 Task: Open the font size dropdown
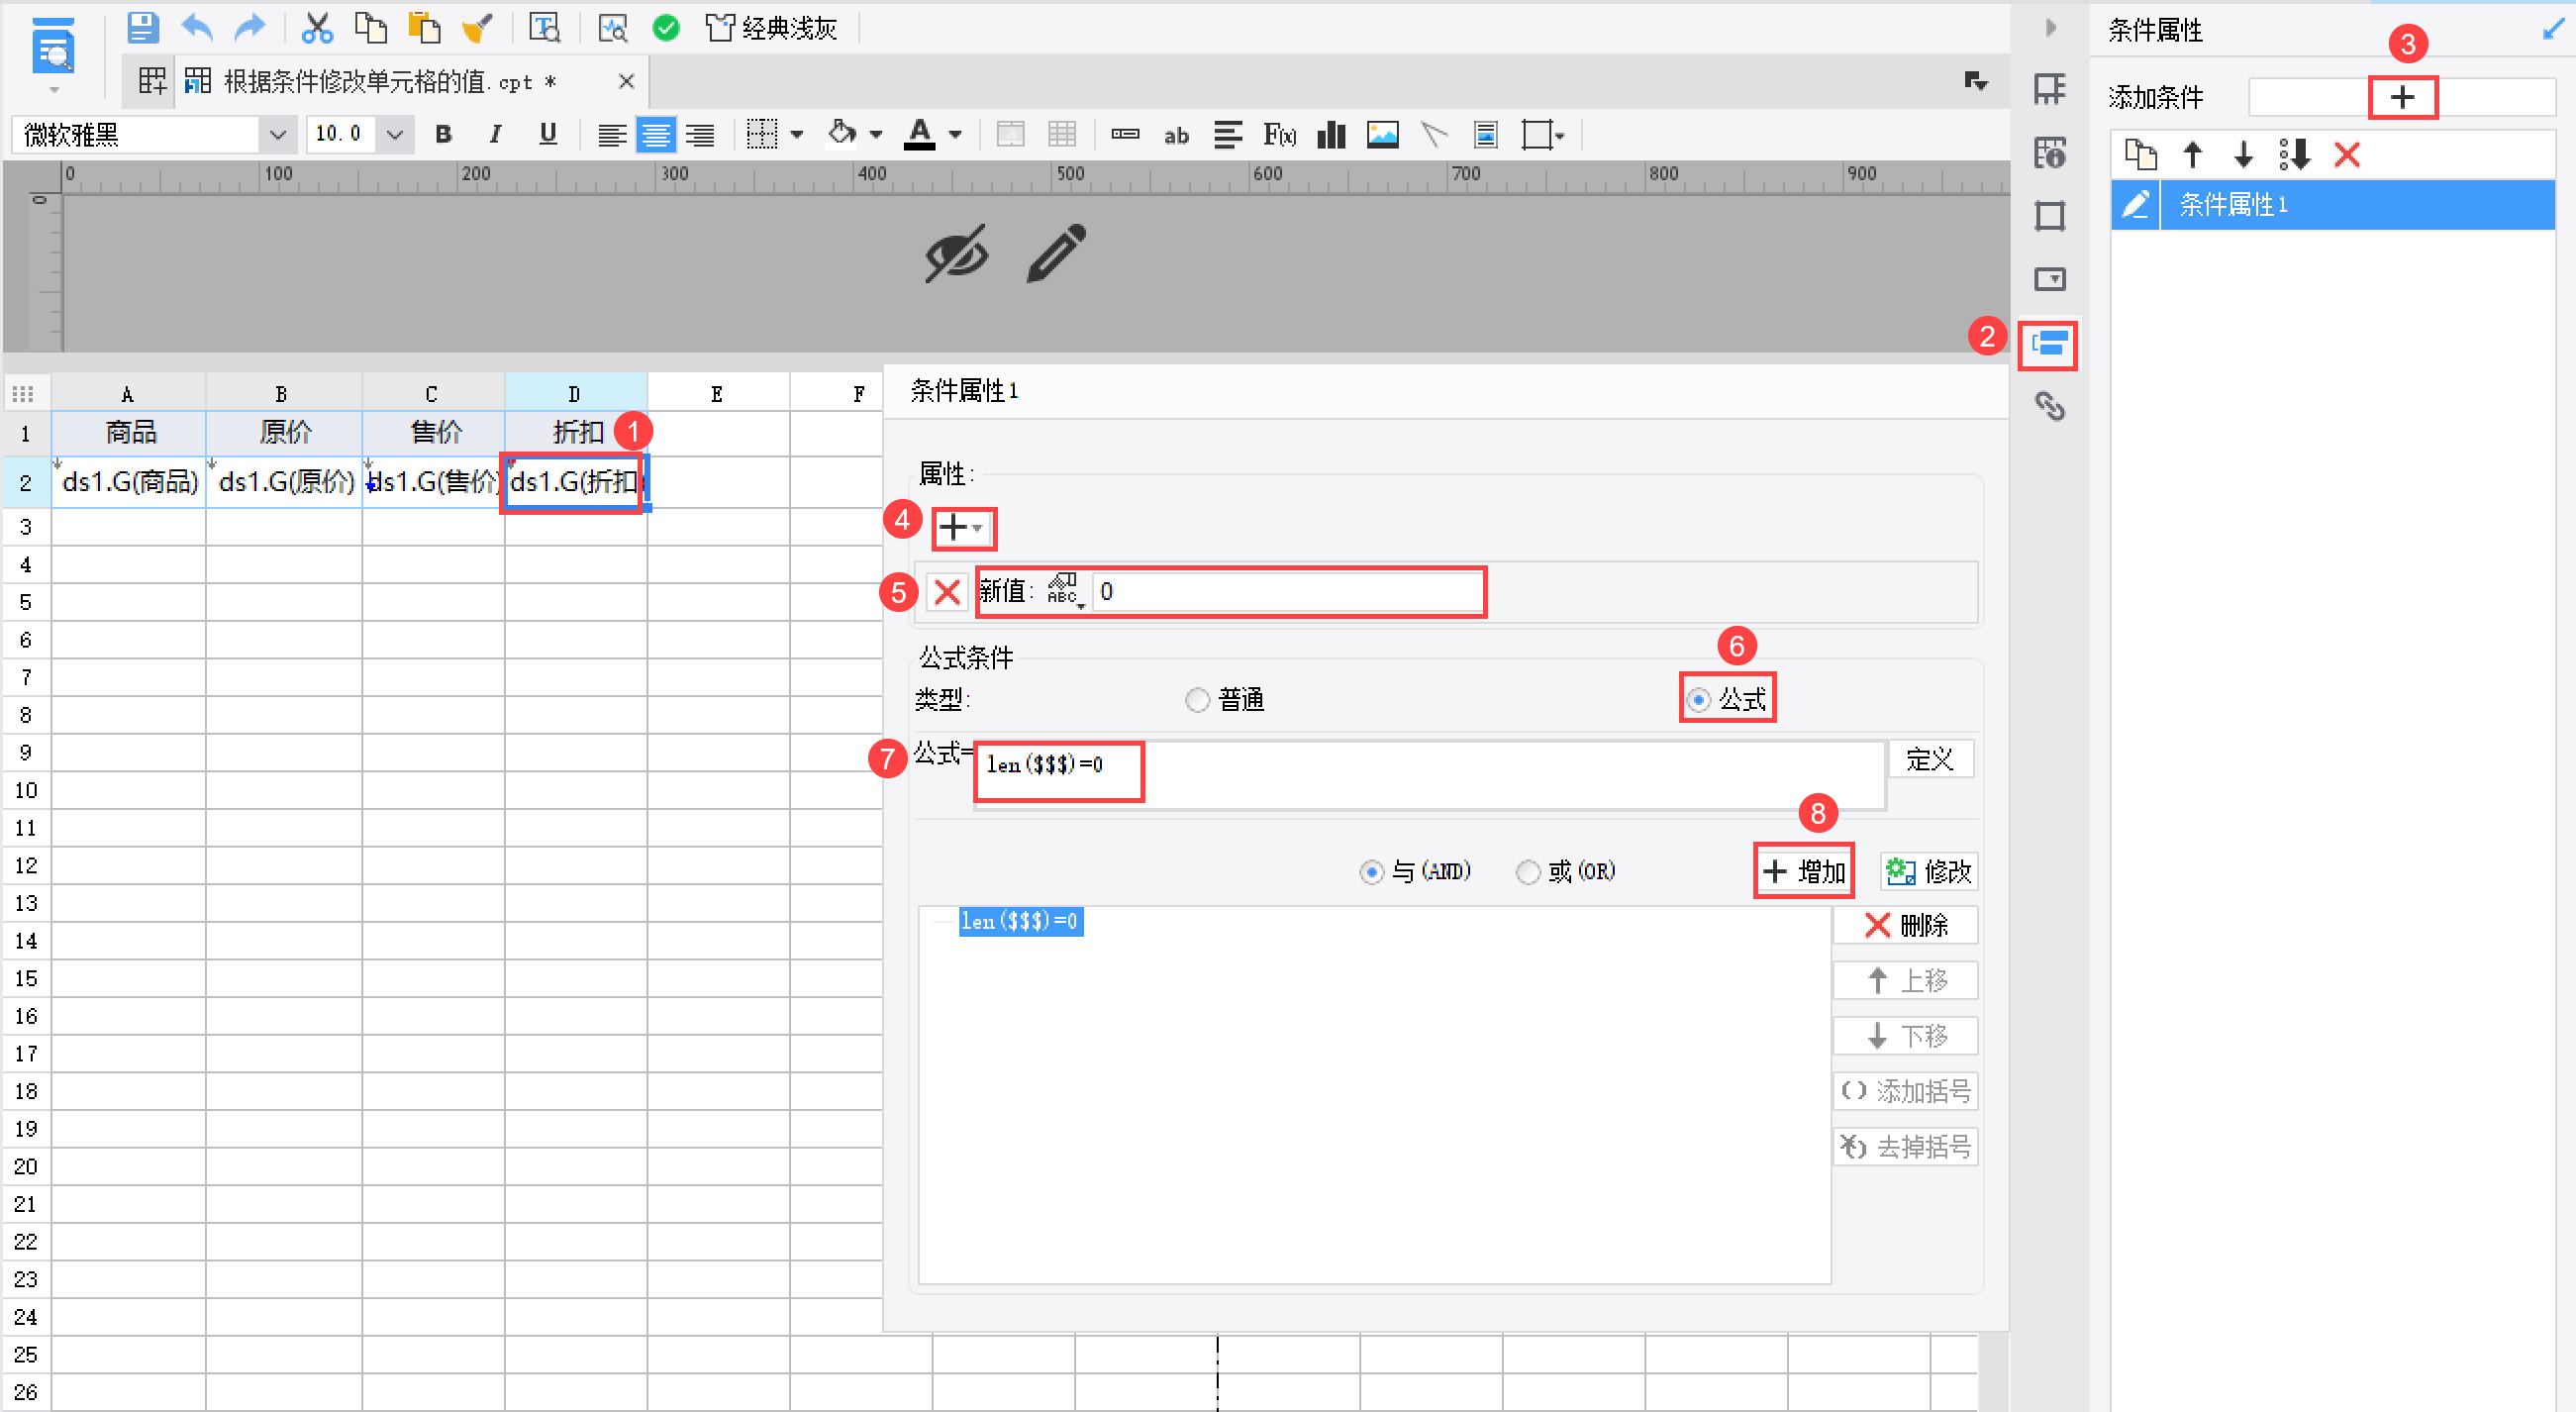pyautogui.click(x=395, y=135)
